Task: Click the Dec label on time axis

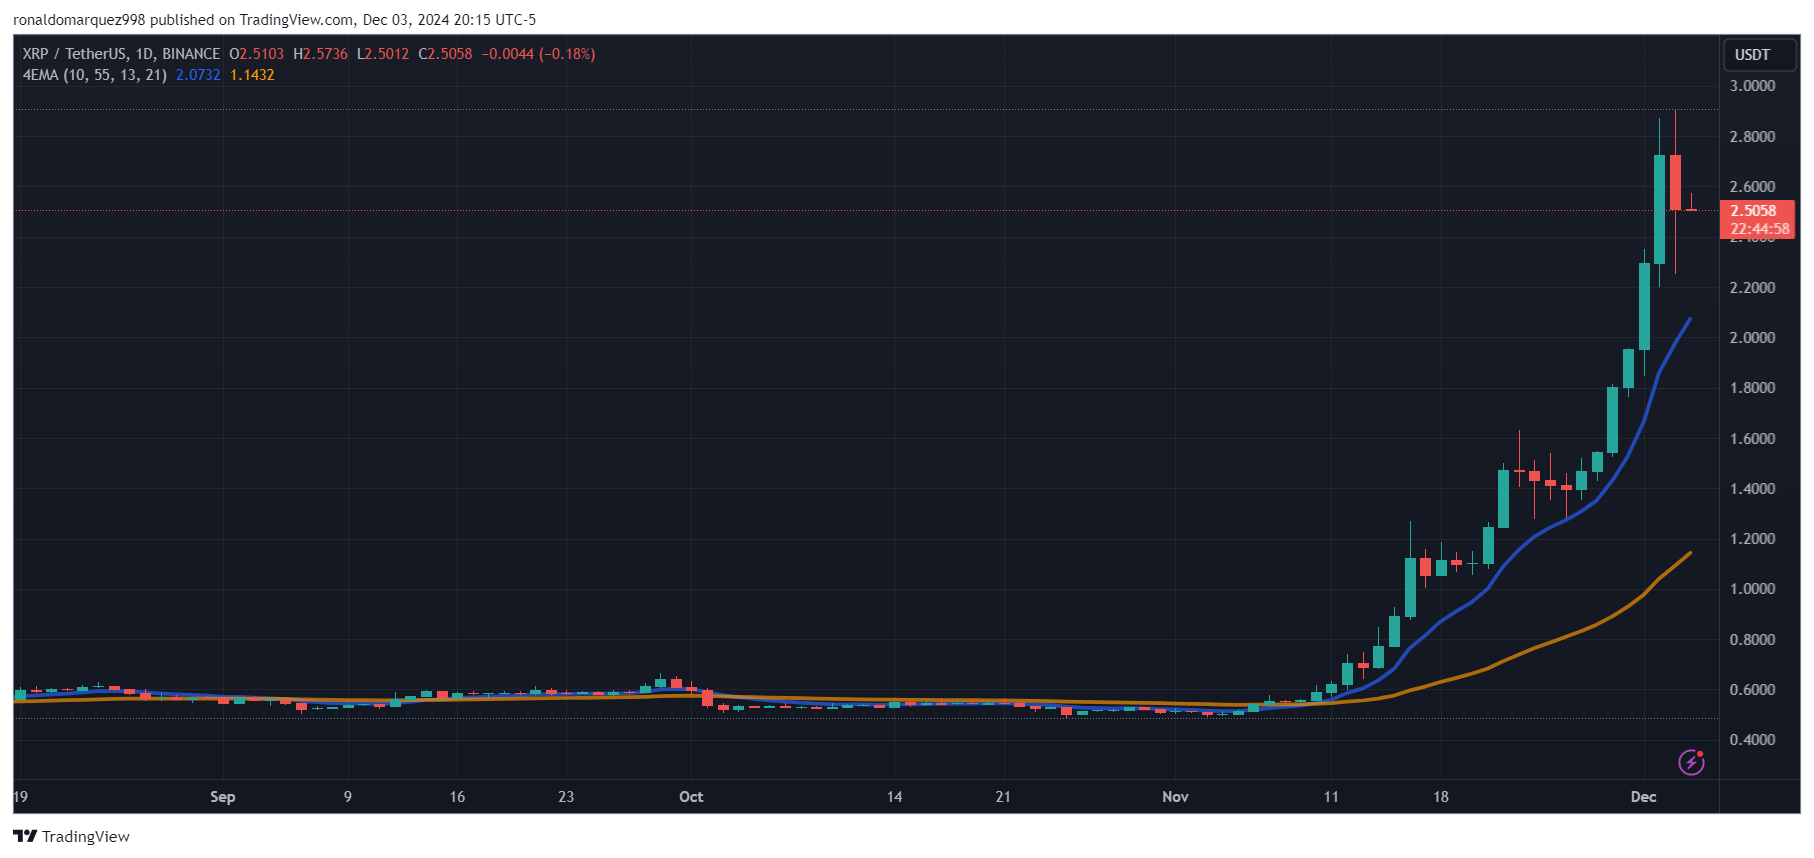Action: click(x=1643, y=797)
